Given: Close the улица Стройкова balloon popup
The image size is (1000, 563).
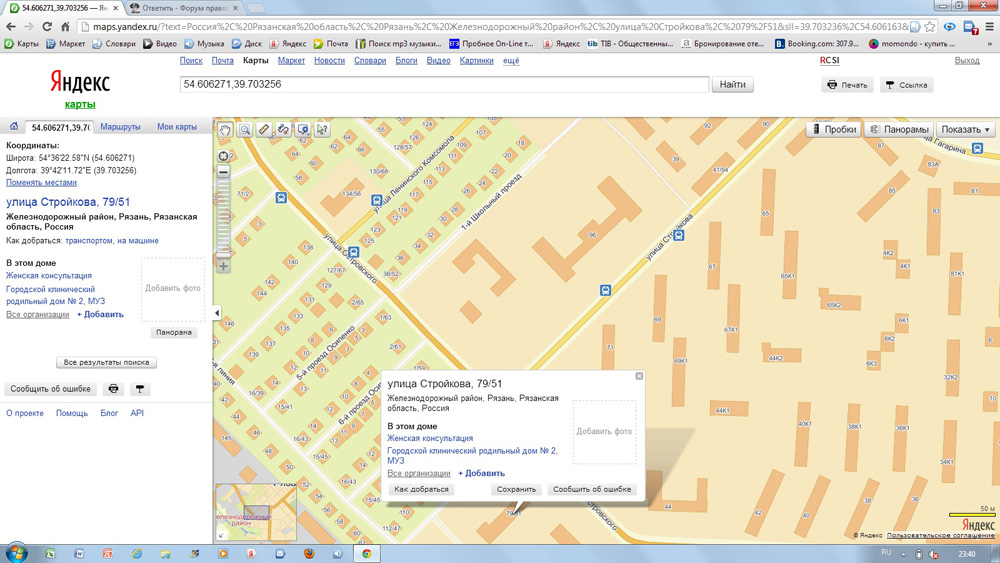Looking at the screenshot, I should click(639, 376).
